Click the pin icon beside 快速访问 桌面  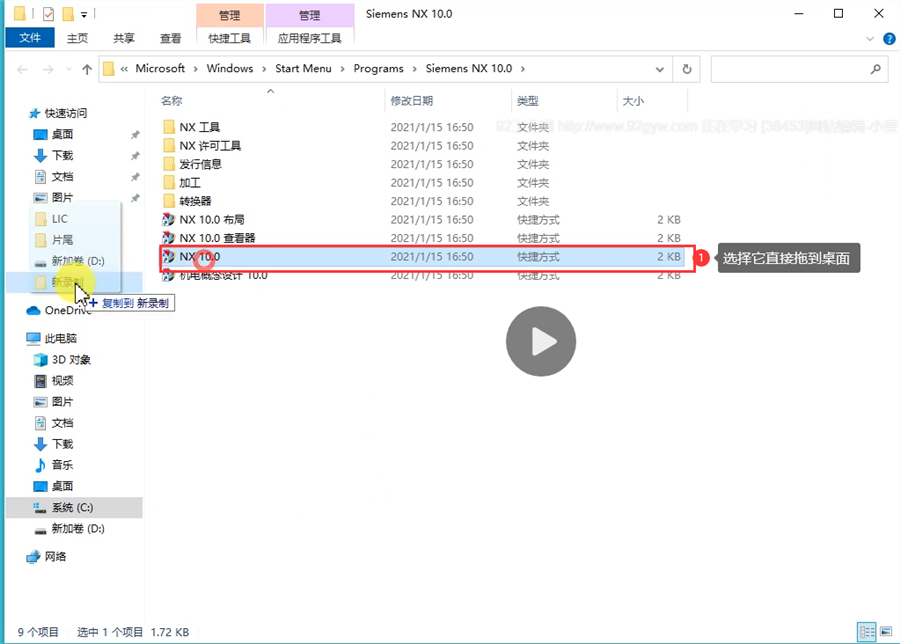(135, 135)
